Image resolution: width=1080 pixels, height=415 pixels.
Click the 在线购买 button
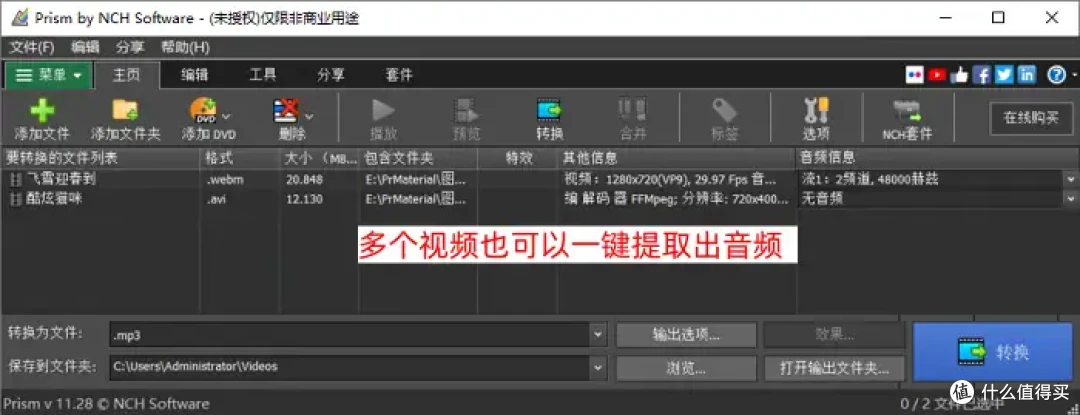[1030, 117]
